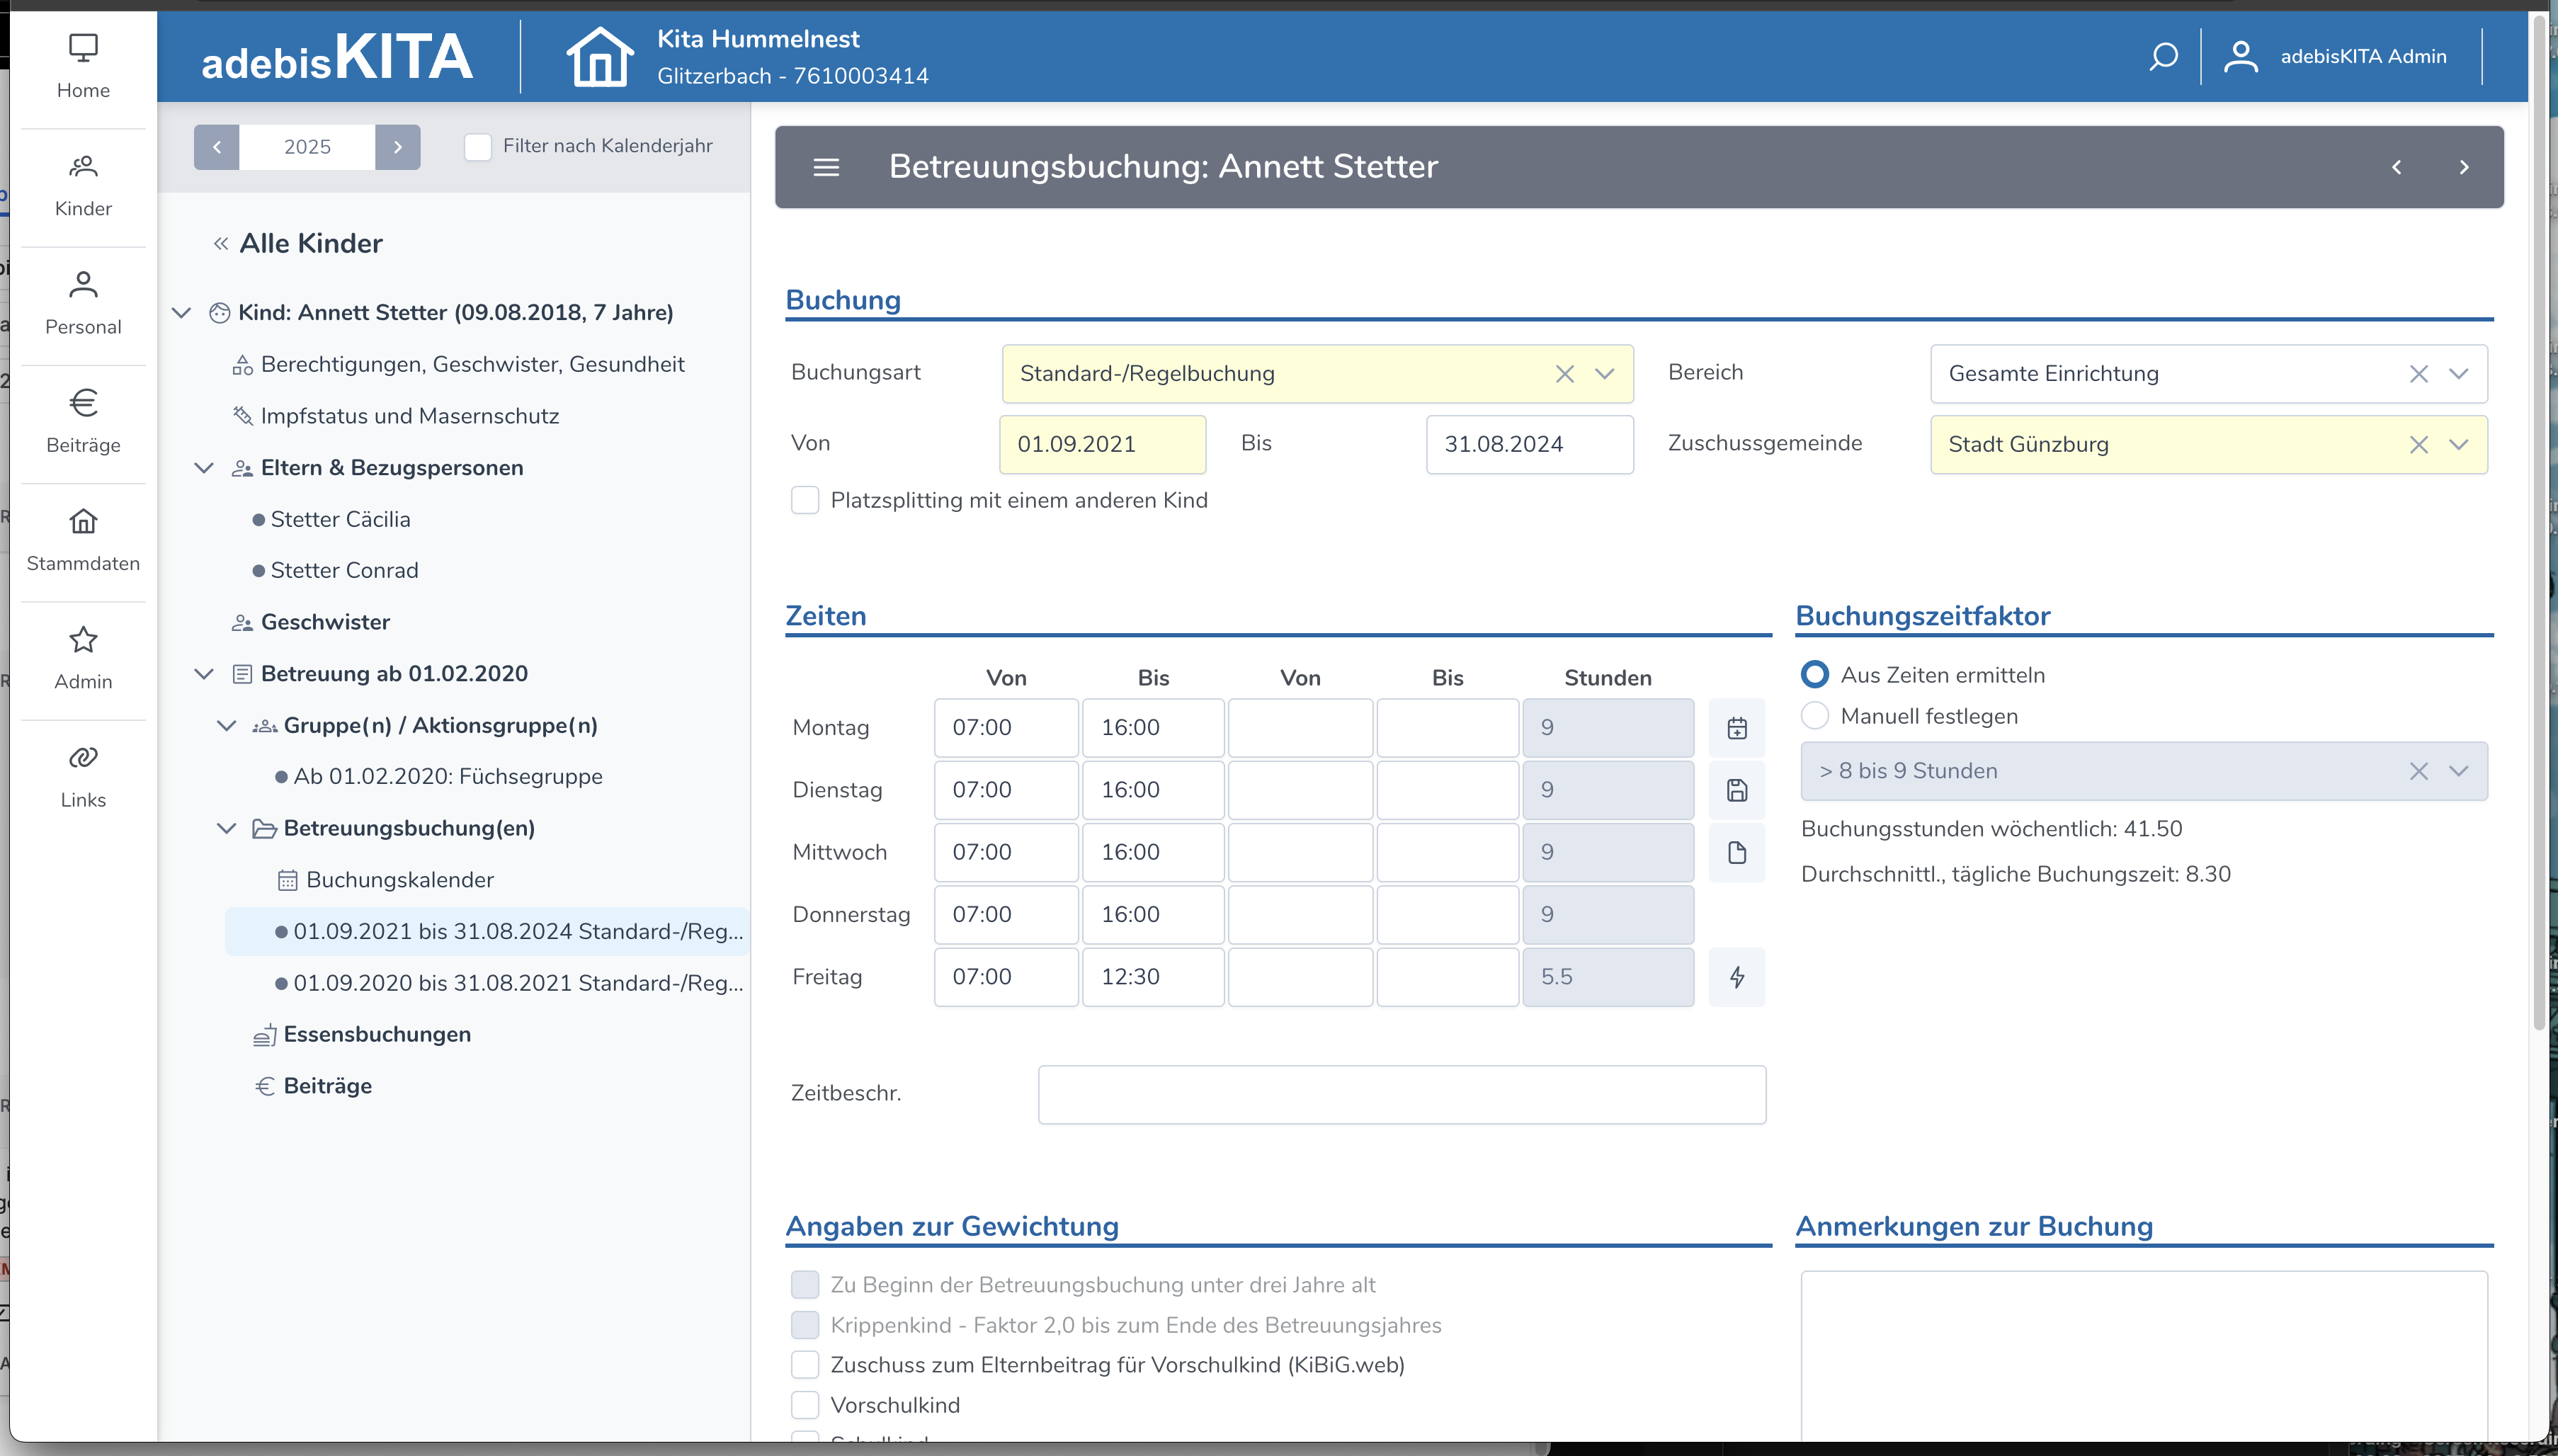Enable Filter nach Kalenderjahr checkbox
This screenshot has width=2558, height=1456.
pos(478,147)
